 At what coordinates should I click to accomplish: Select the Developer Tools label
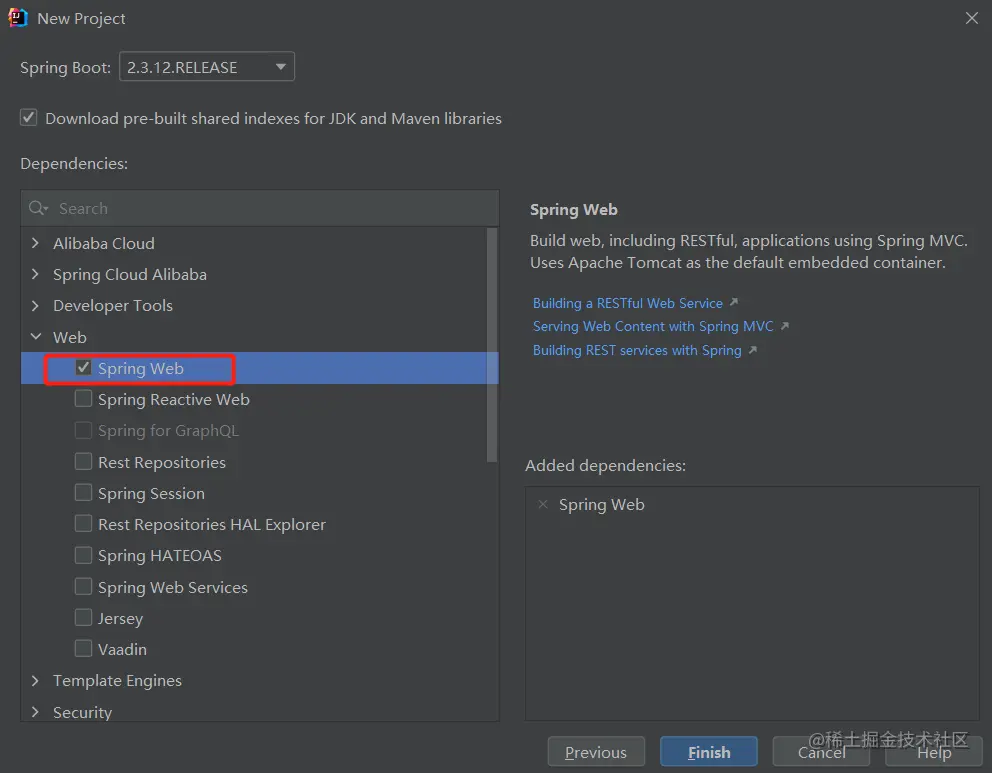(113, 306)
